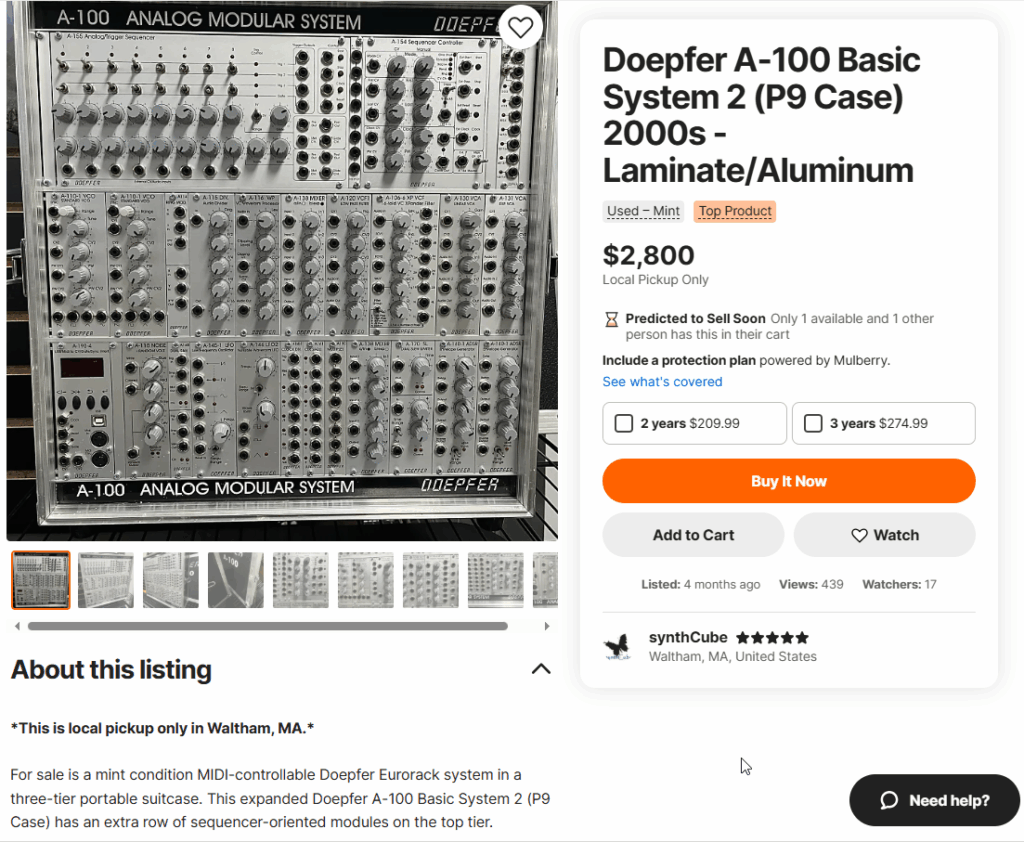This screenshot has height=842, width=1024.
Task: Enable the 2 years protection plan
Action: coord(624,423)
